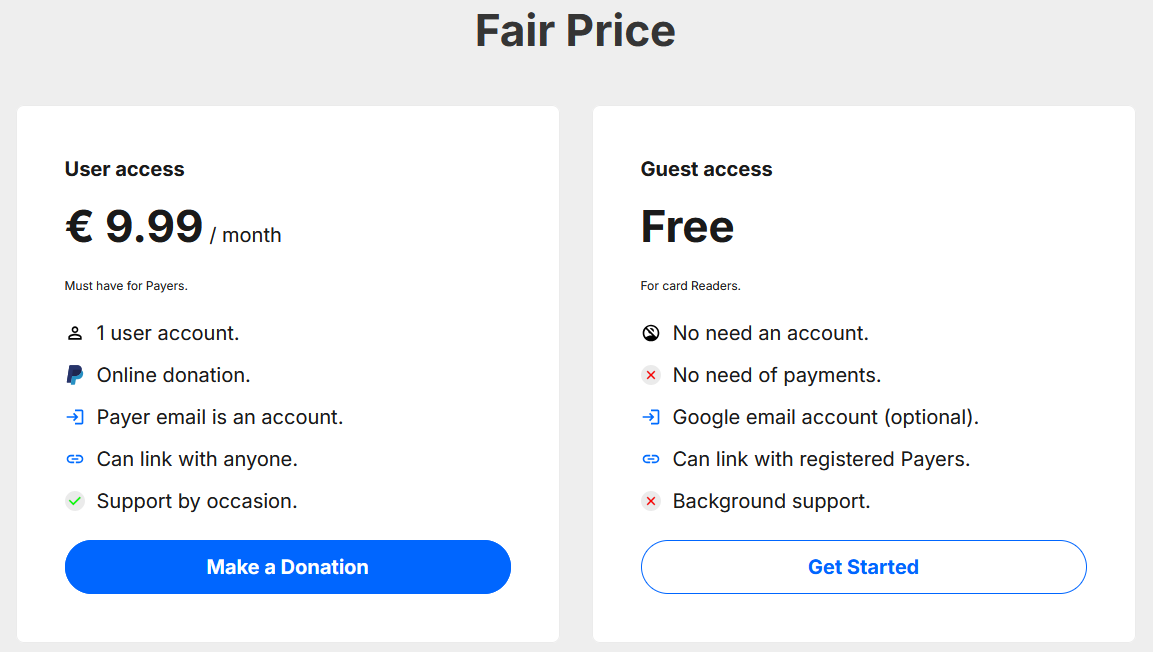The image size is (1153, 652).
Task: Click the crossed-circle icon beside No need an account
Action: coord(650,333)
